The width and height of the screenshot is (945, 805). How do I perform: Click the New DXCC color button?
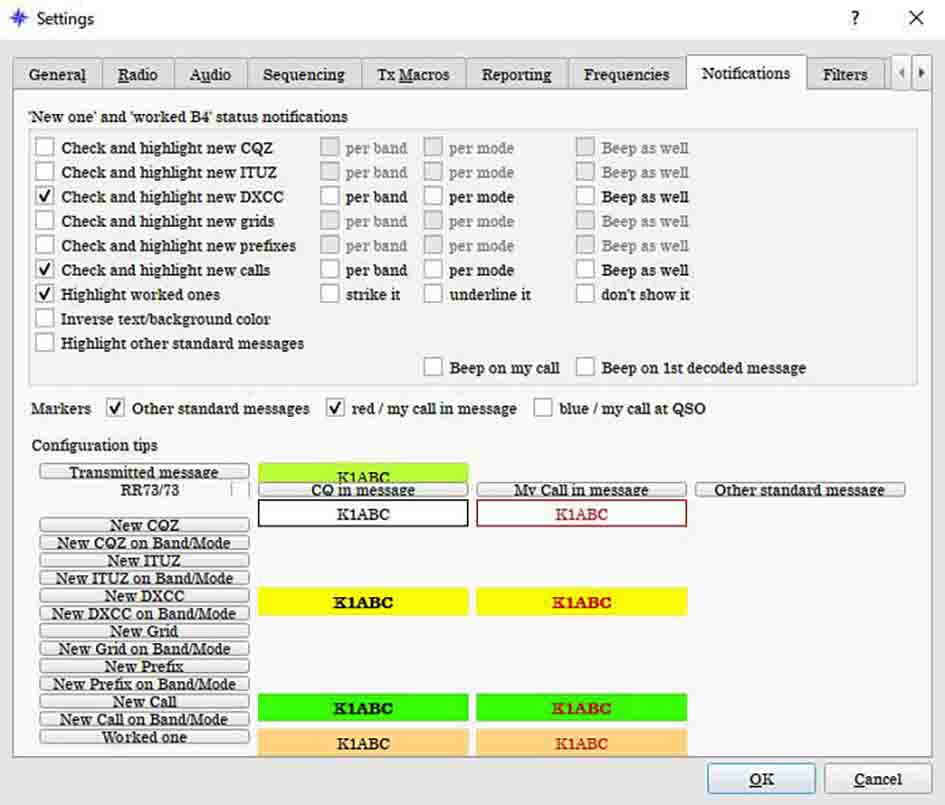click(144, 596)
